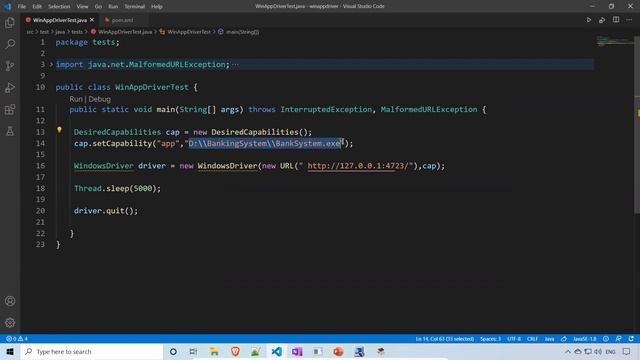
Task: Click line number 16 in the gutter
Action: (40, 166)
